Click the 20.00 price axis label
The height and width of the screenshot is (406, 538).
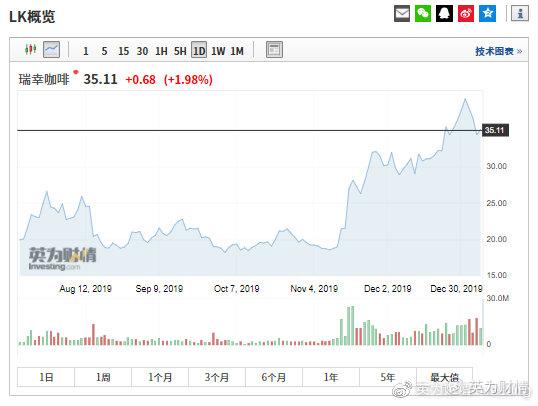click(496, 239)
